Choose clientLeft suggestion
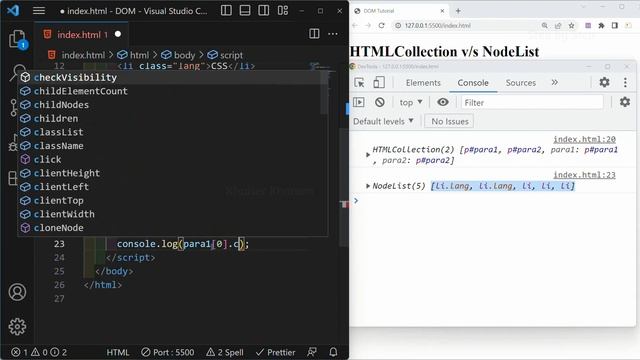Image resolution: width=640 pixels, height=360 pixels. (172, 187)
